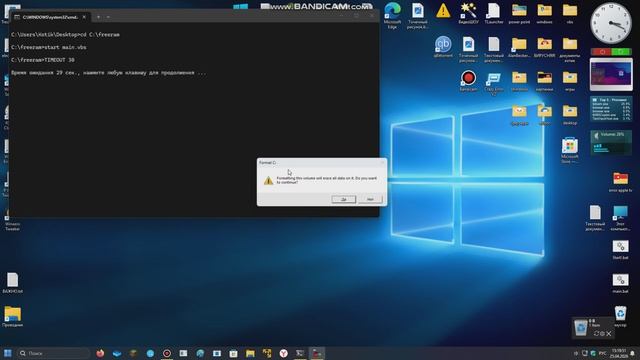Viewport: 640px width, 360px height.
Task: Click the refresh icon in recycle bin gadget
Action: (596, 334)
